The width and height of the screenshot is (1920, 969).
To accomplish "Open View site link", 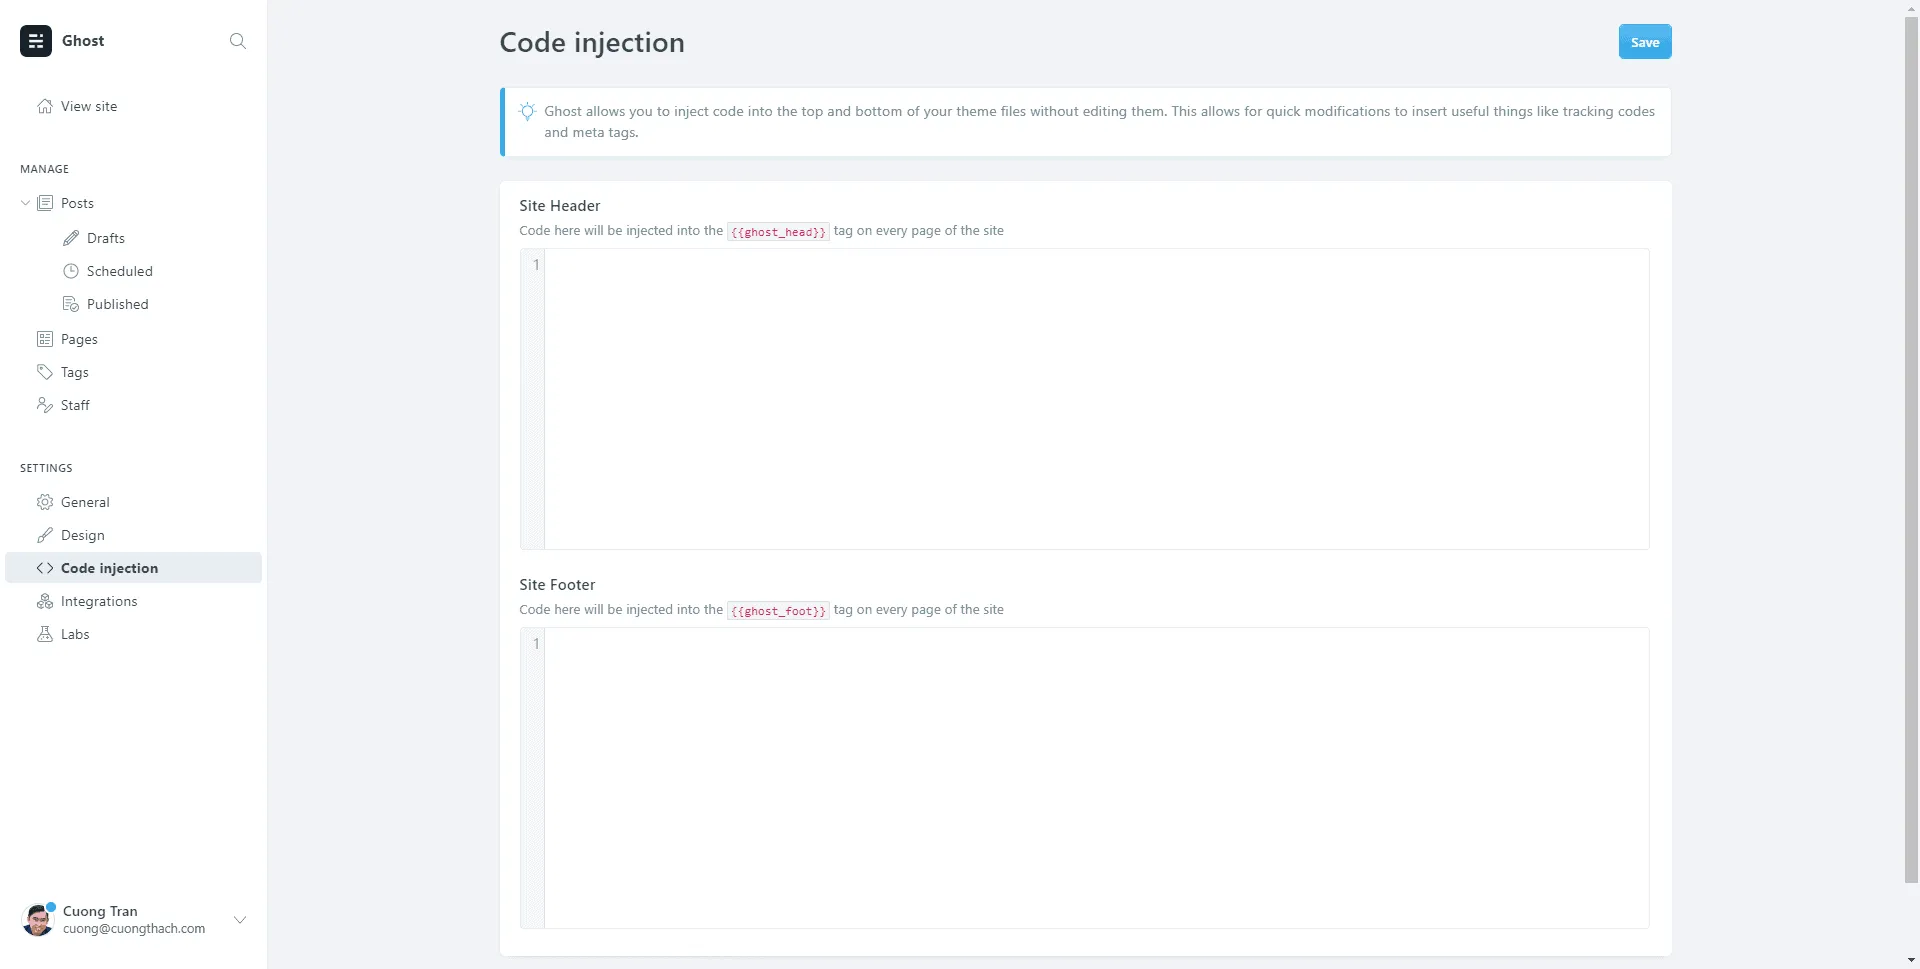I will click(89, 106).
